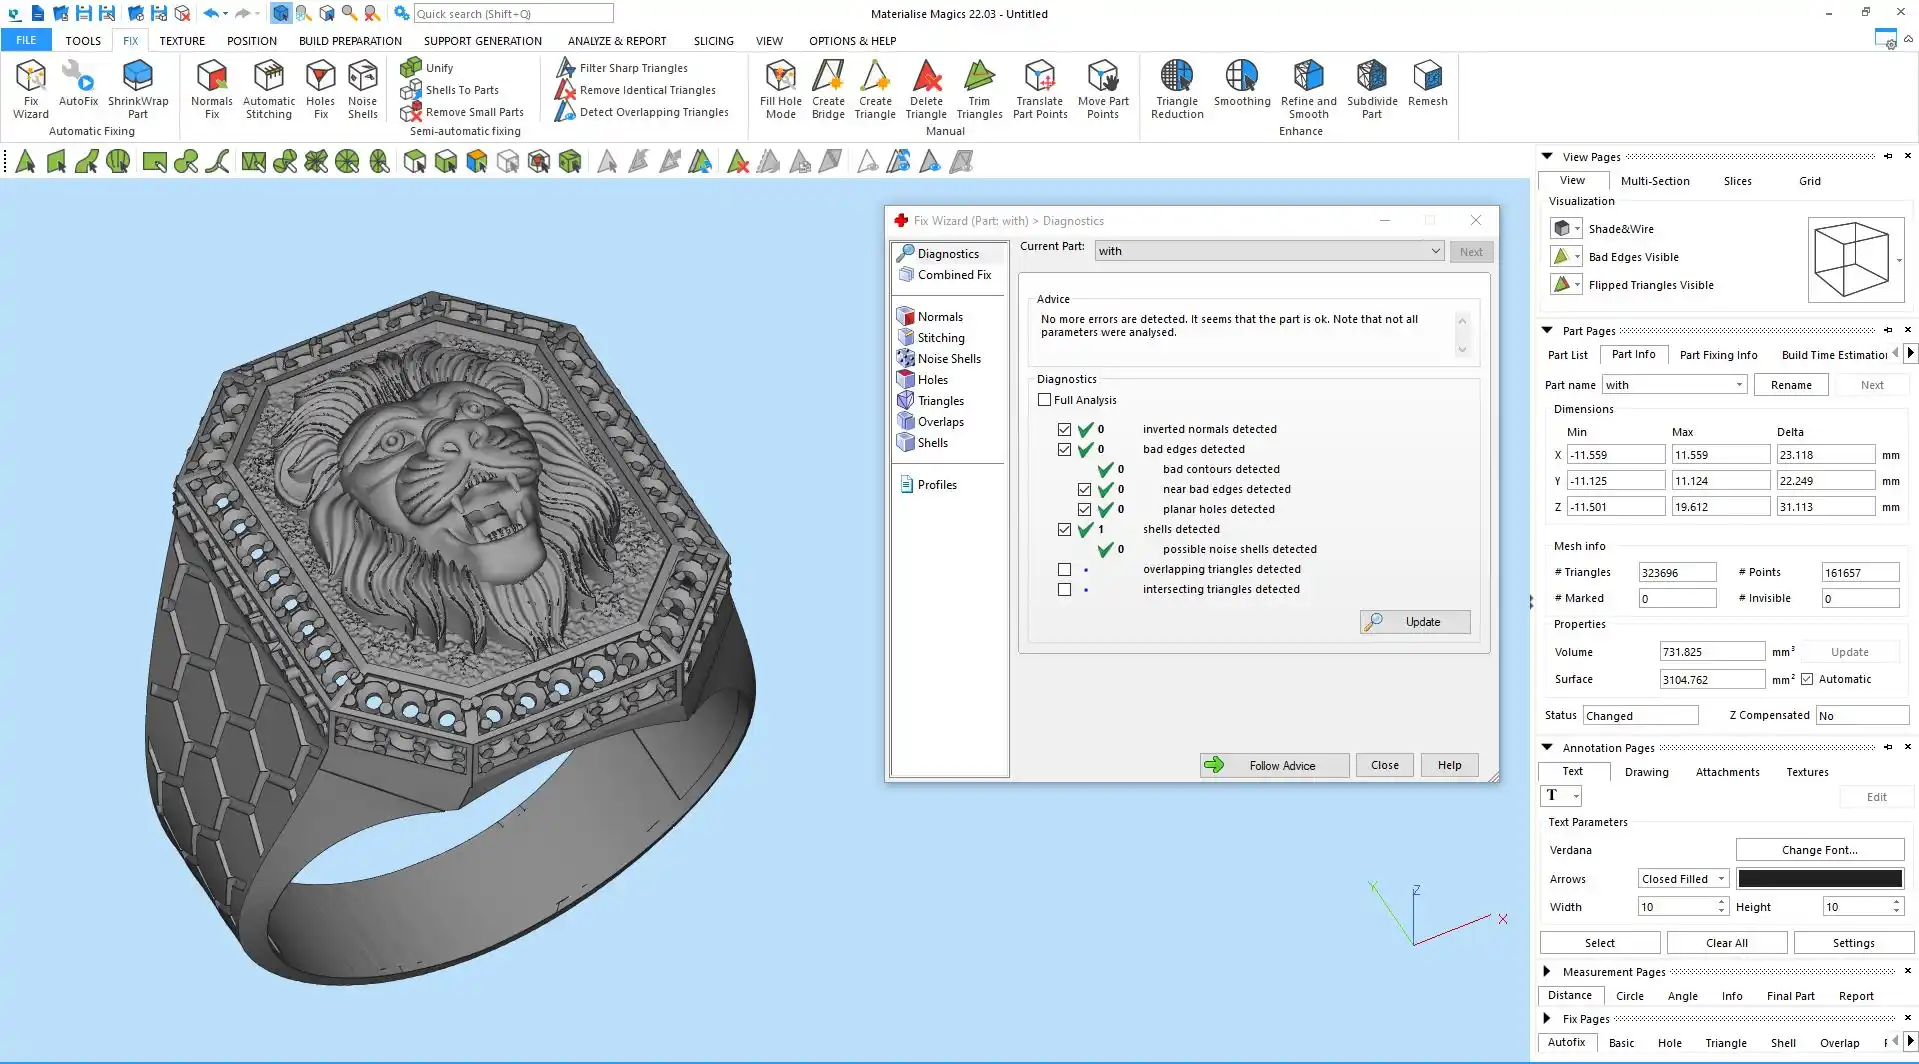Switch to the Multi-Section tab
Image resolution: width=1919 pixels, height=1064 pixels.
1654,181
